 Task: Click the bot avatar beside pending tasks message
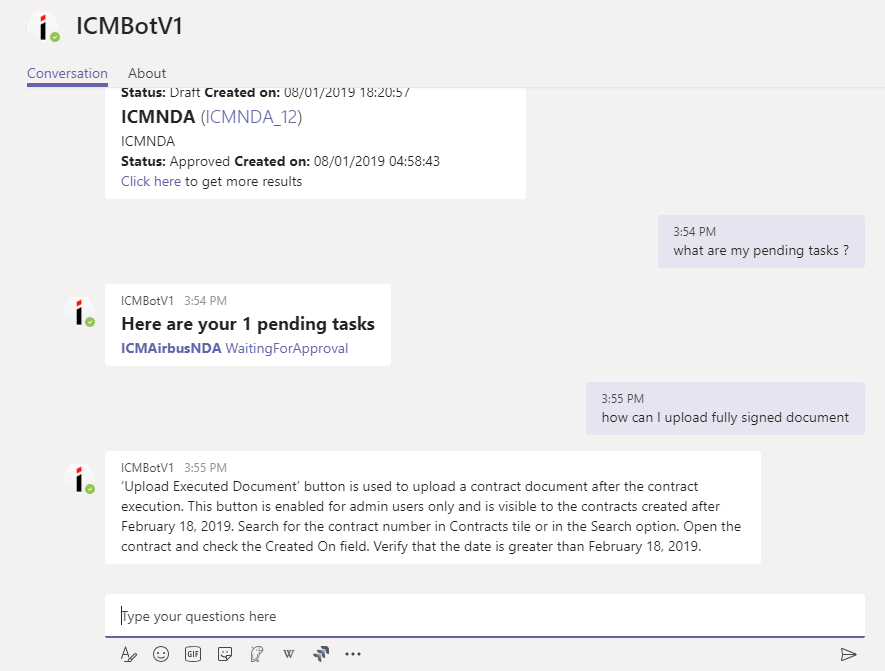click(79, 311)
